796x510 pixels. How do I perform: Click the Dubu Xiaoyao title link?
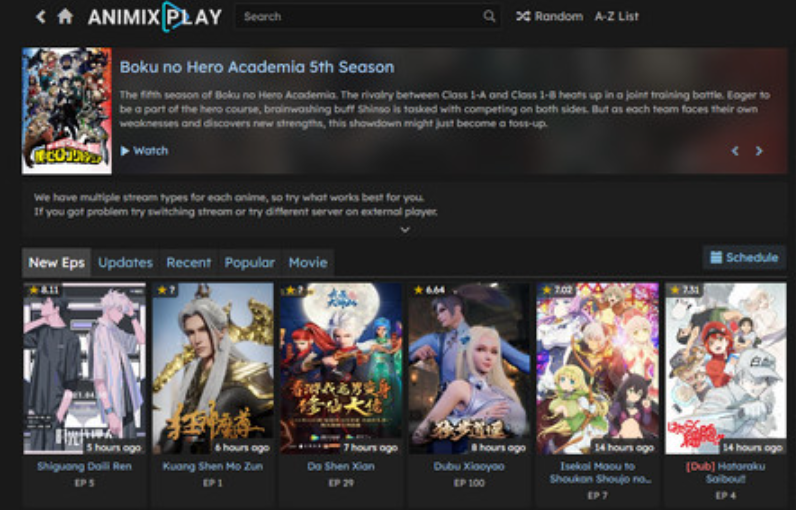tap(469, 466)
